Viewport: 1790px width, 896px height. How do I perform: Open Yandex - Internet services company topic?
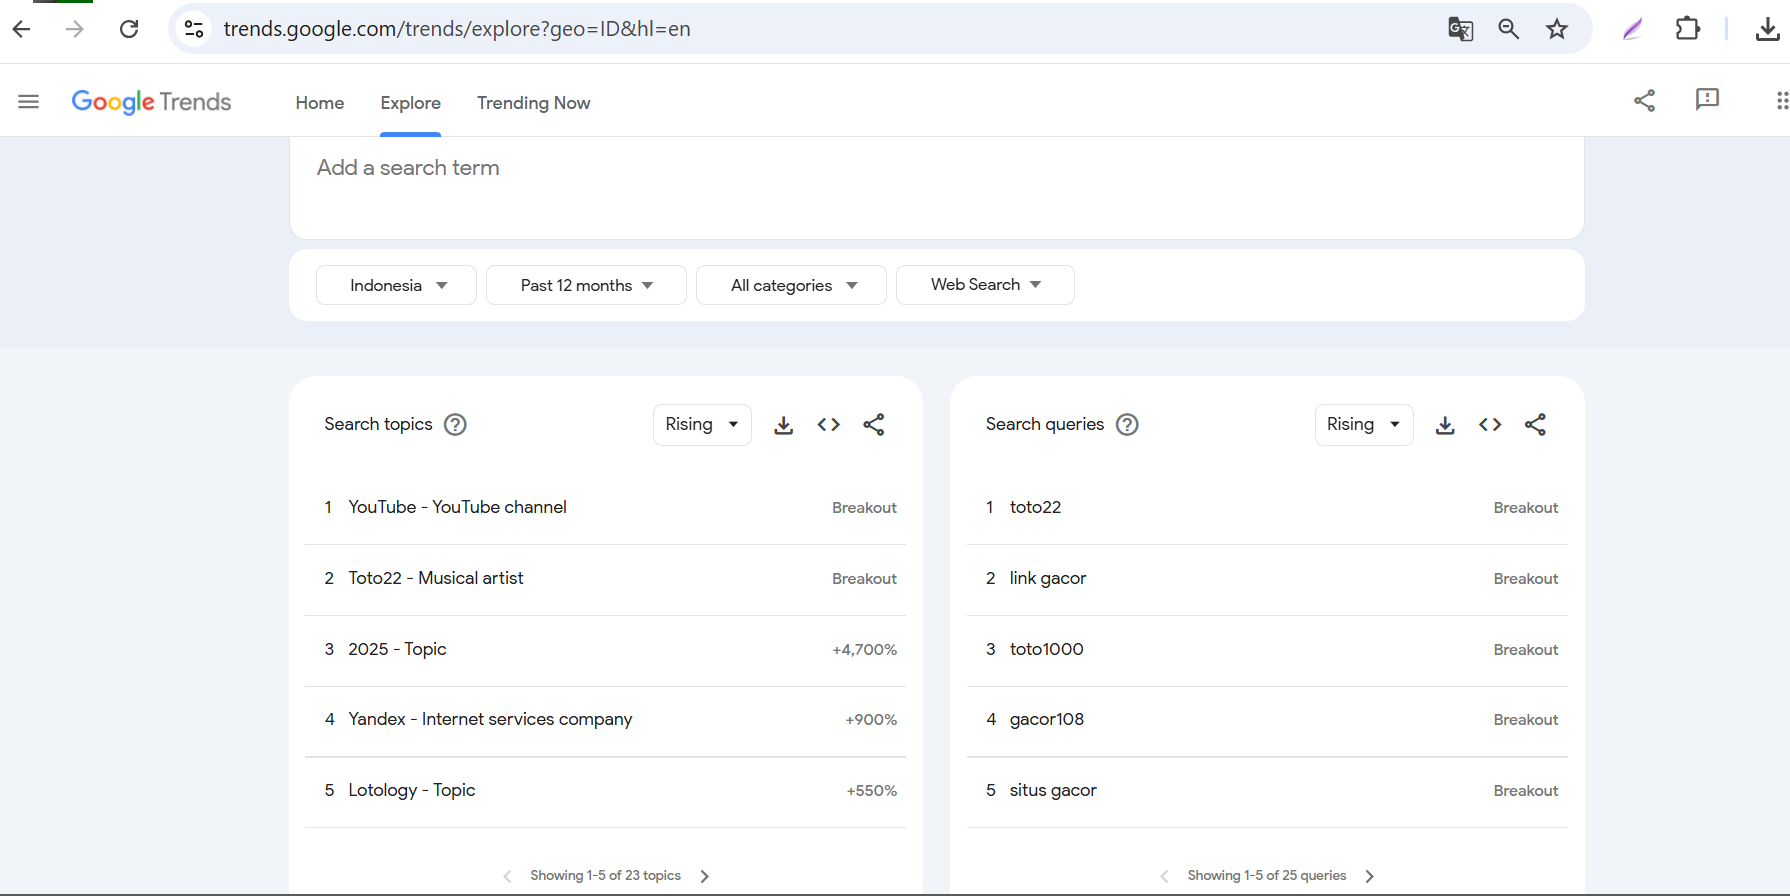tap(490, 719)
